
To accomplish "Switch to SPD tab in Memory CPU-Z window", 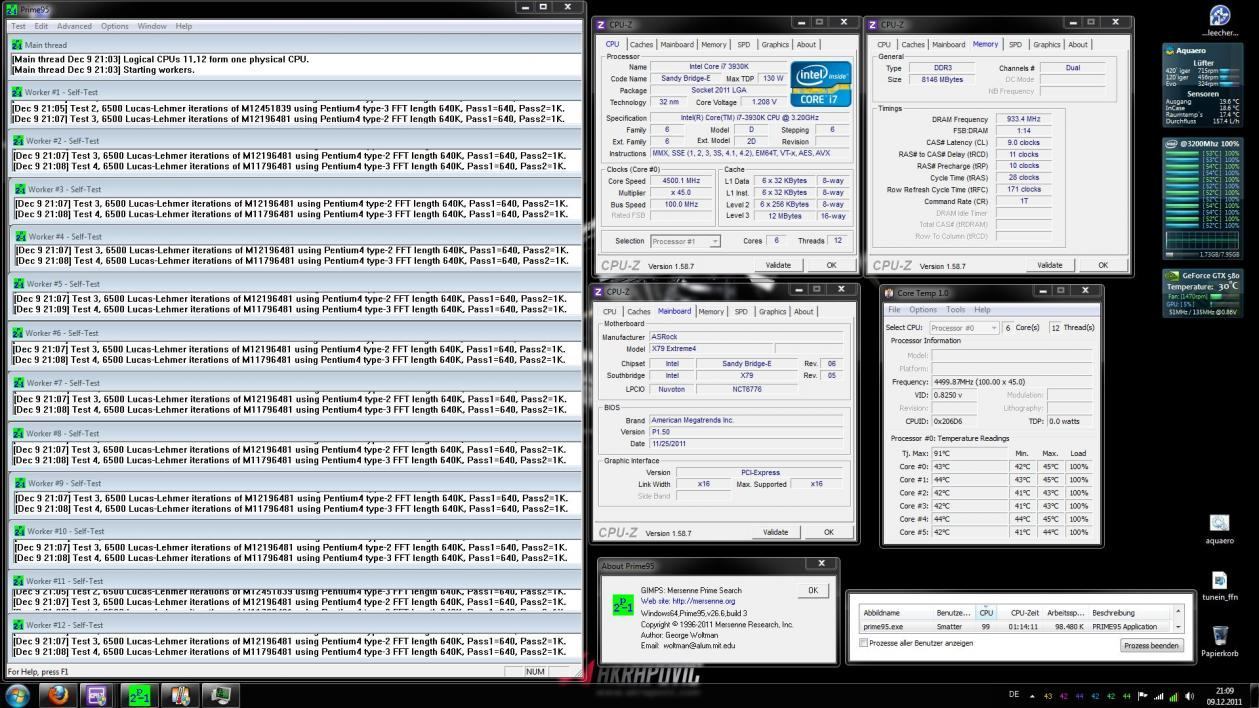I will click(x=1015, y=44).
